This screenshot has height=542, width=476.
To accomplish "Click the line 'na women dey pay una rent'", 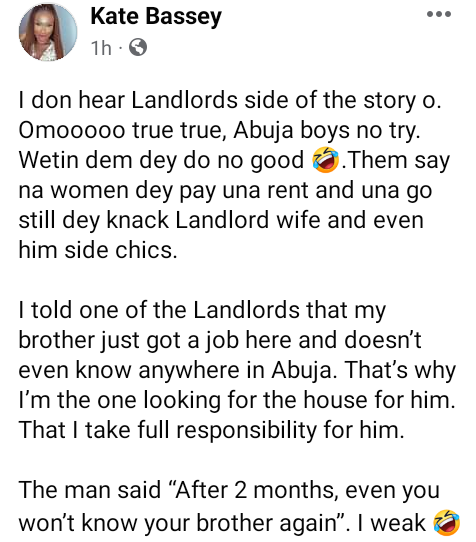I will [x=225, y=191].
